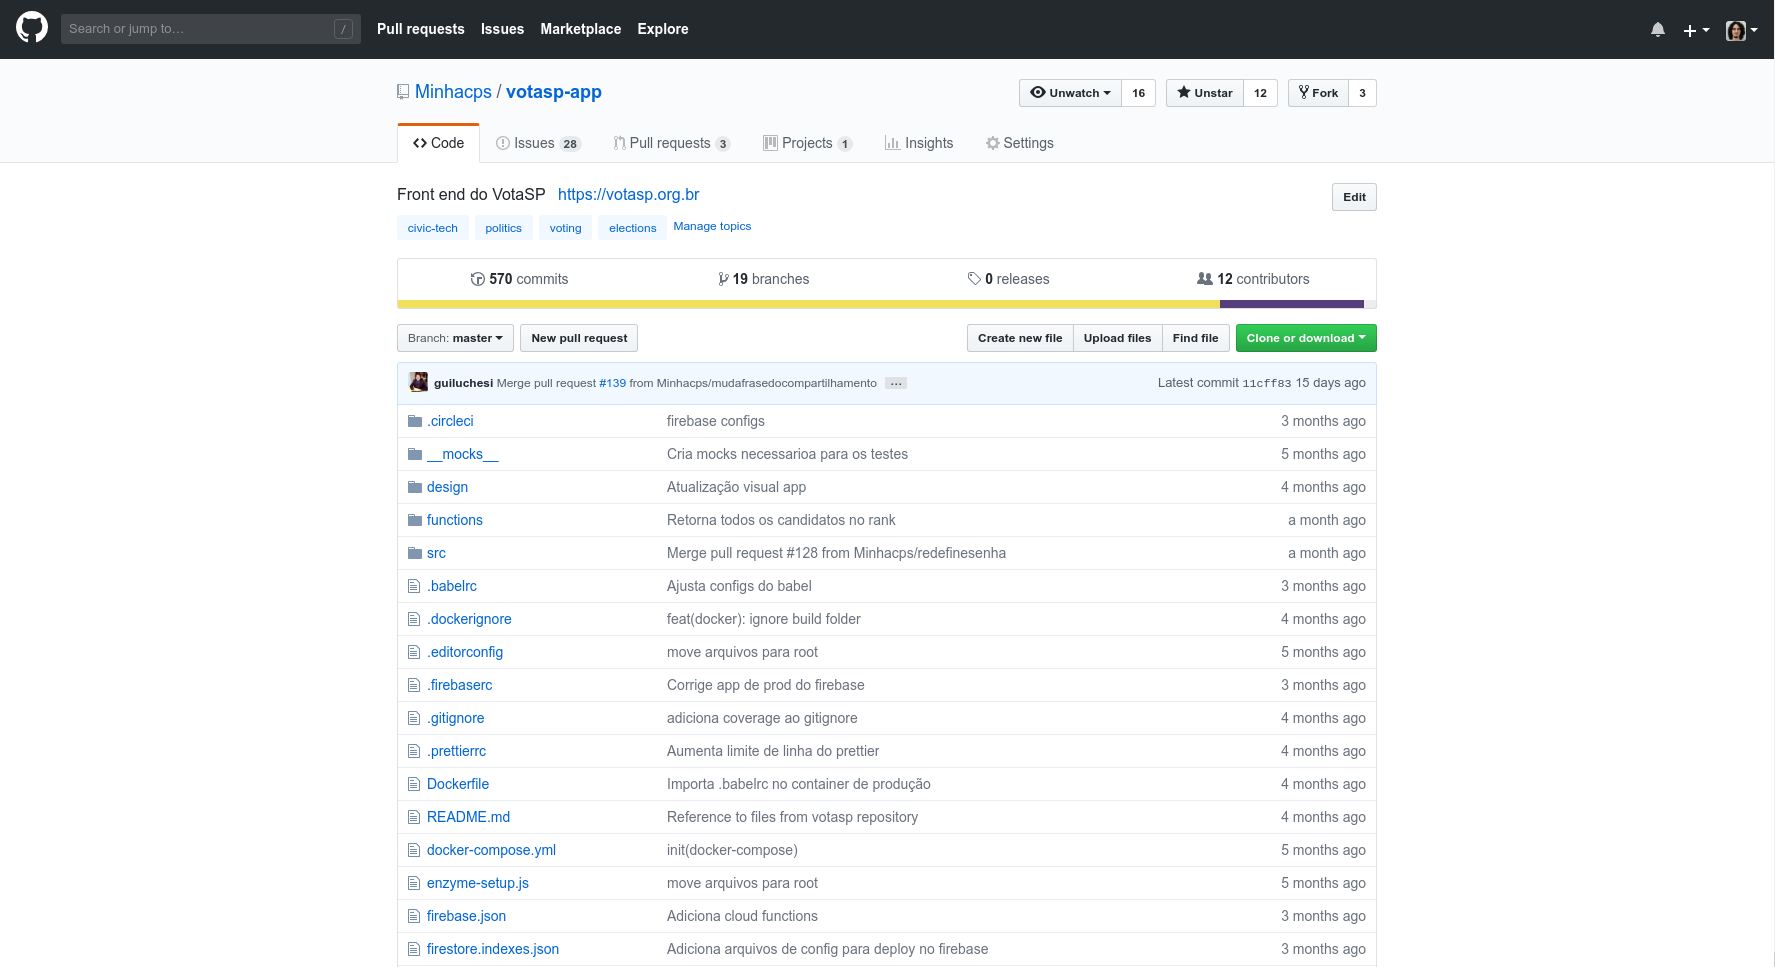1775x967 pixels.
Task: Click the __mocks__ folder icon
Action: point(415,454)
